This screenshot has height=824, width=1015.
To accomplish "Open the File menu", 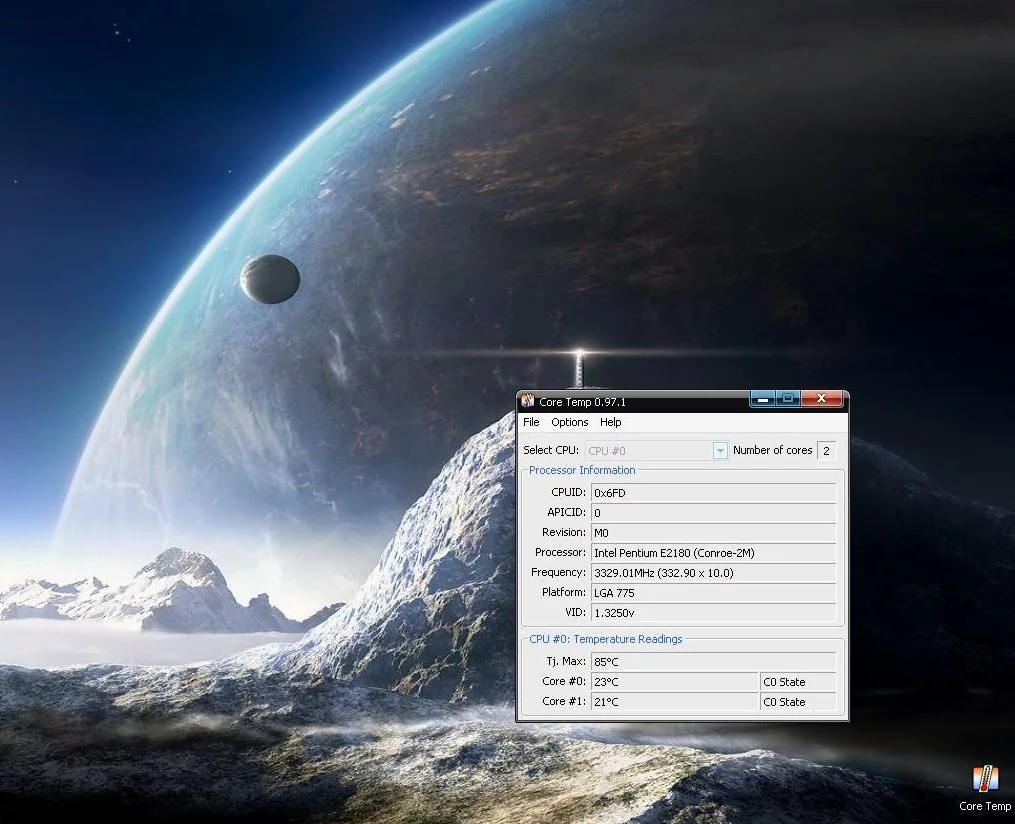I will click(x=531, y=422).
